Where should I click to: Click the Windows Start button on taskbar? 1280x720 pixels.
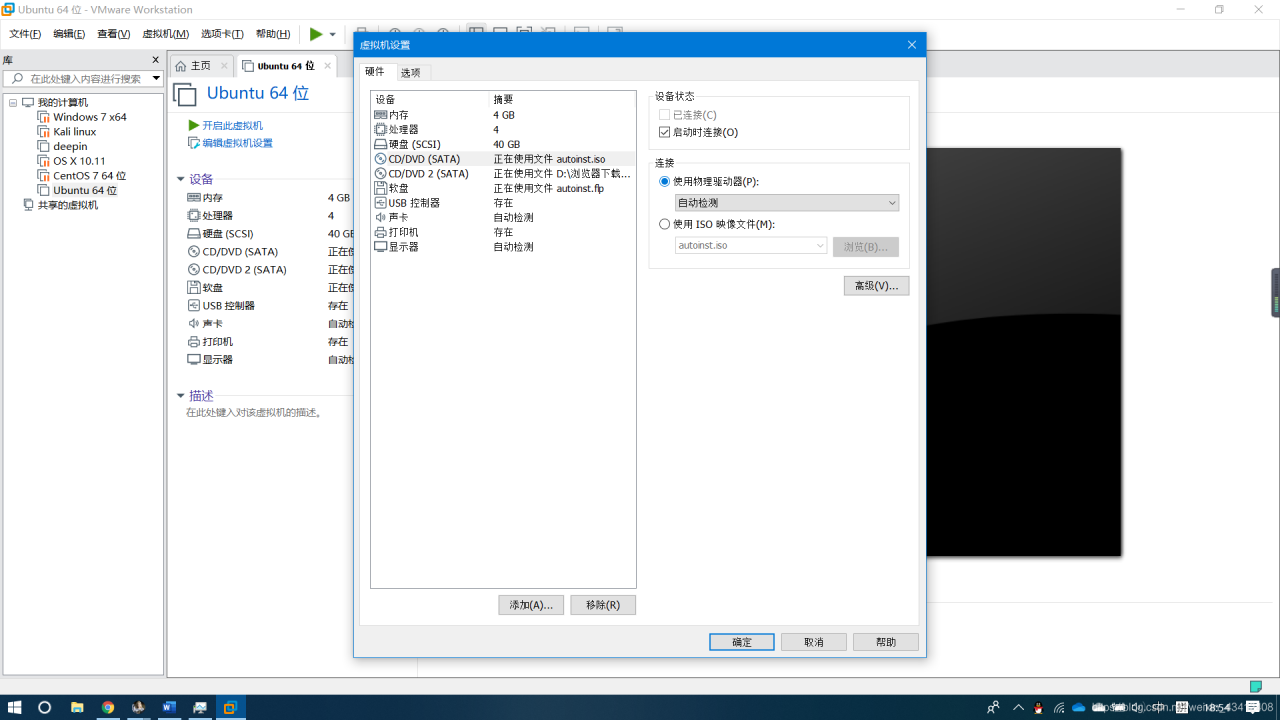coord(15,707)
